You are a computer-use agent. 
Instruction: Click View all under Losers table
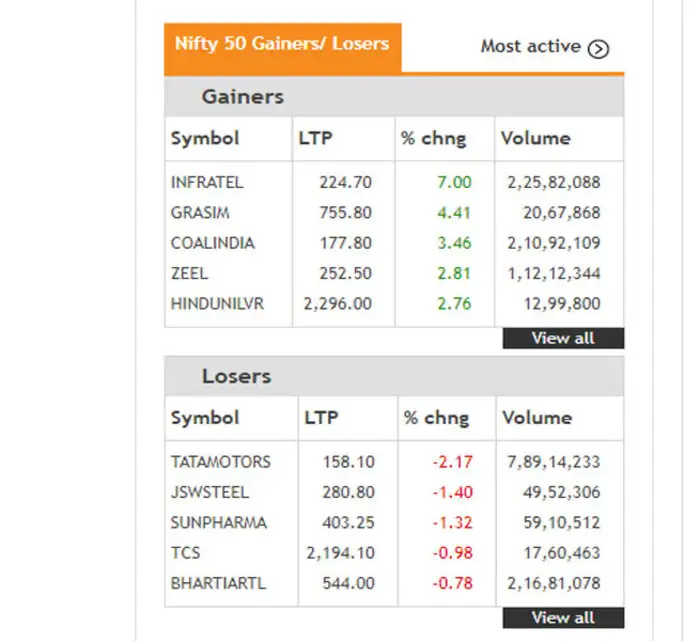[x=563, y=618]
